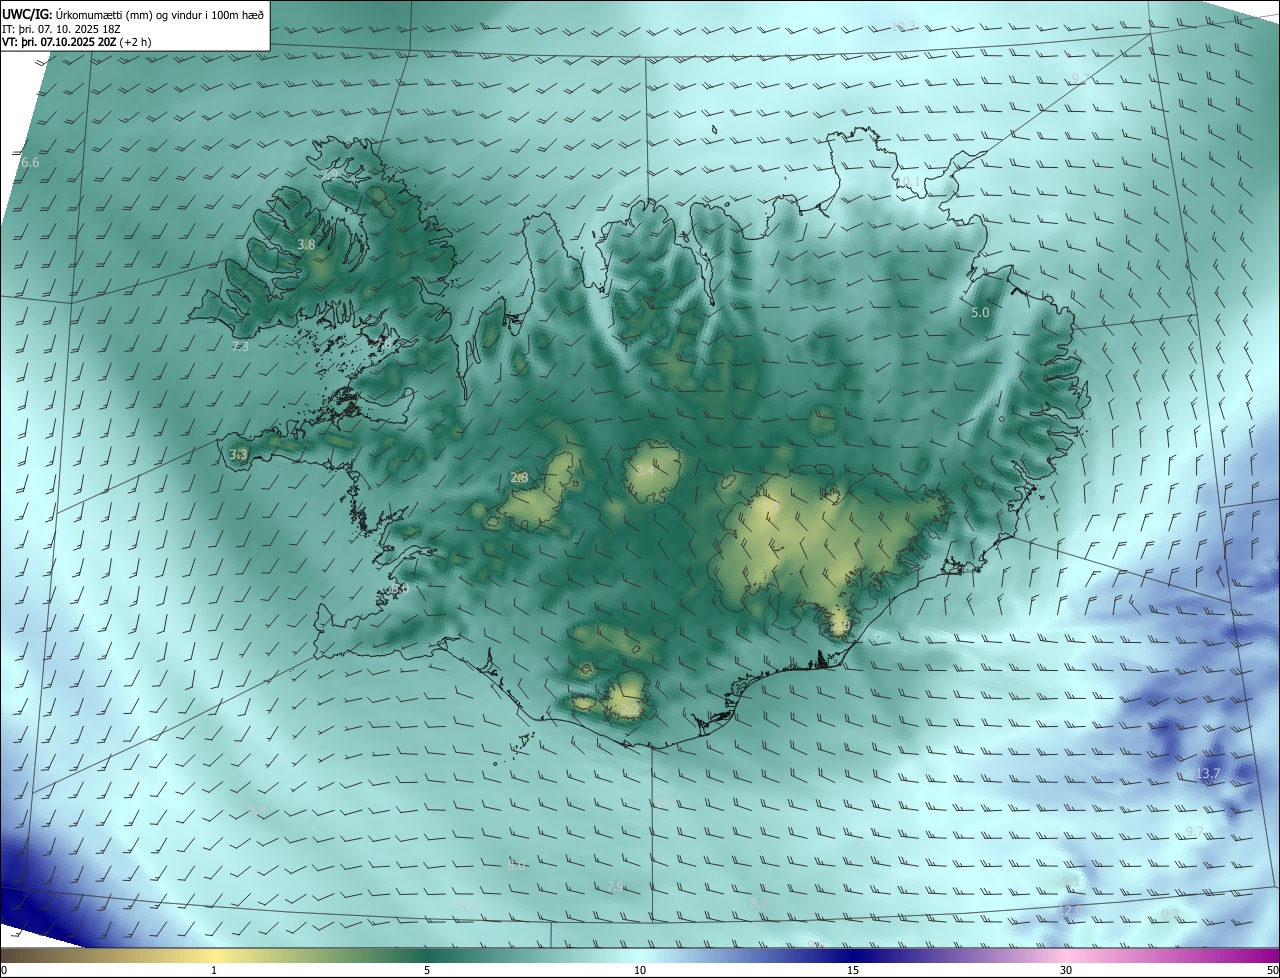Click the 10.1 value label

906,182
